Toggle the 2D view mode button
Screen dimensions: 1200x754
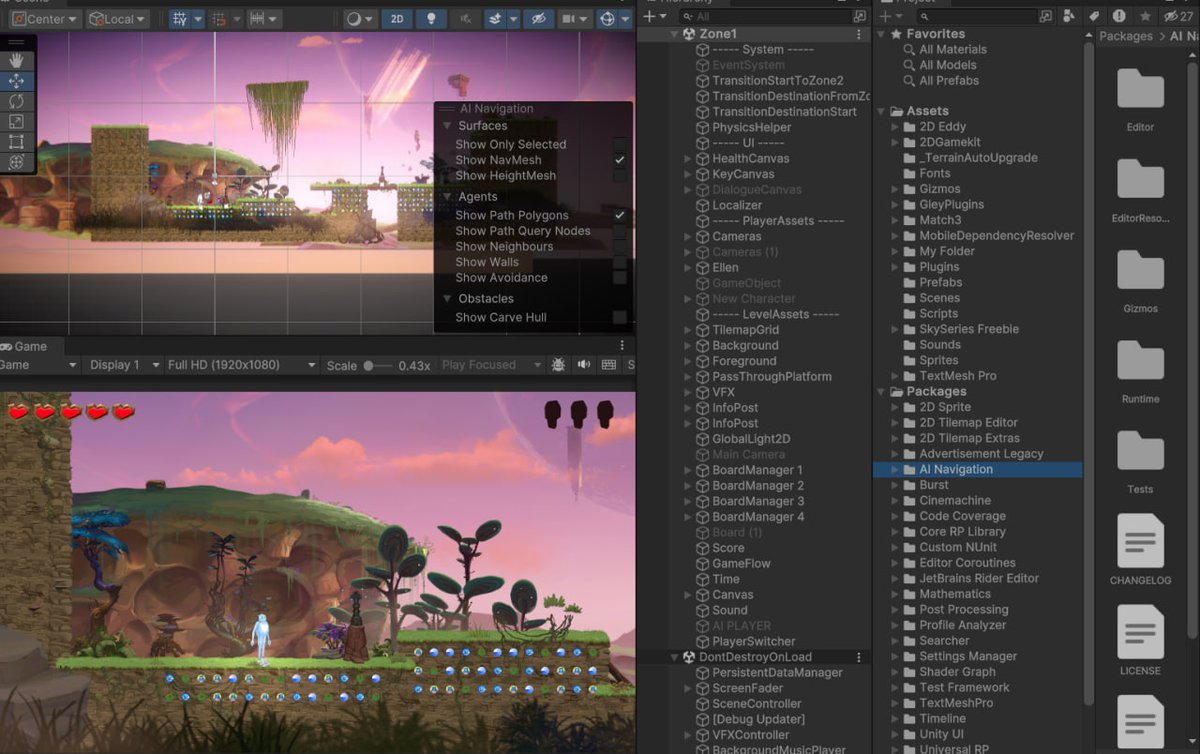396,18
